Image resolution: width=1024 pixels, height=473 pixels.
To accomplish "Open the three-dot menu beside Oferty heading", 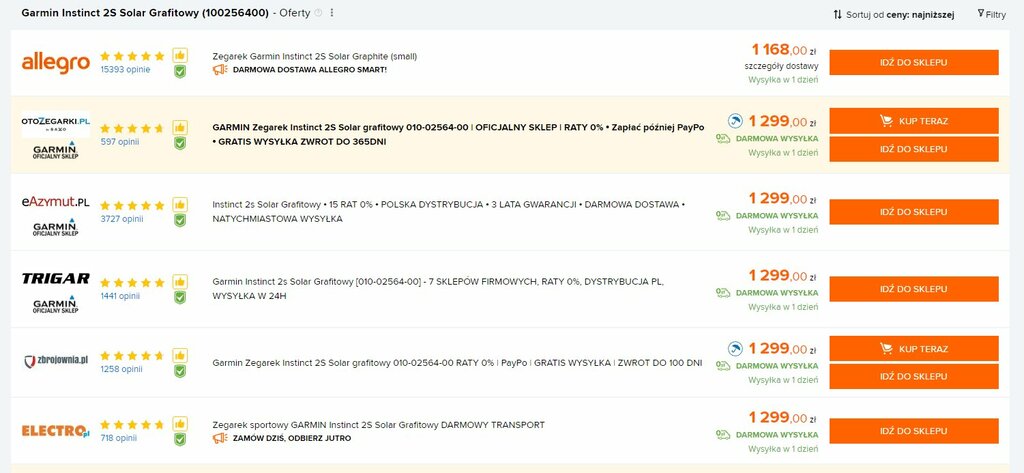I will [332, 12].
